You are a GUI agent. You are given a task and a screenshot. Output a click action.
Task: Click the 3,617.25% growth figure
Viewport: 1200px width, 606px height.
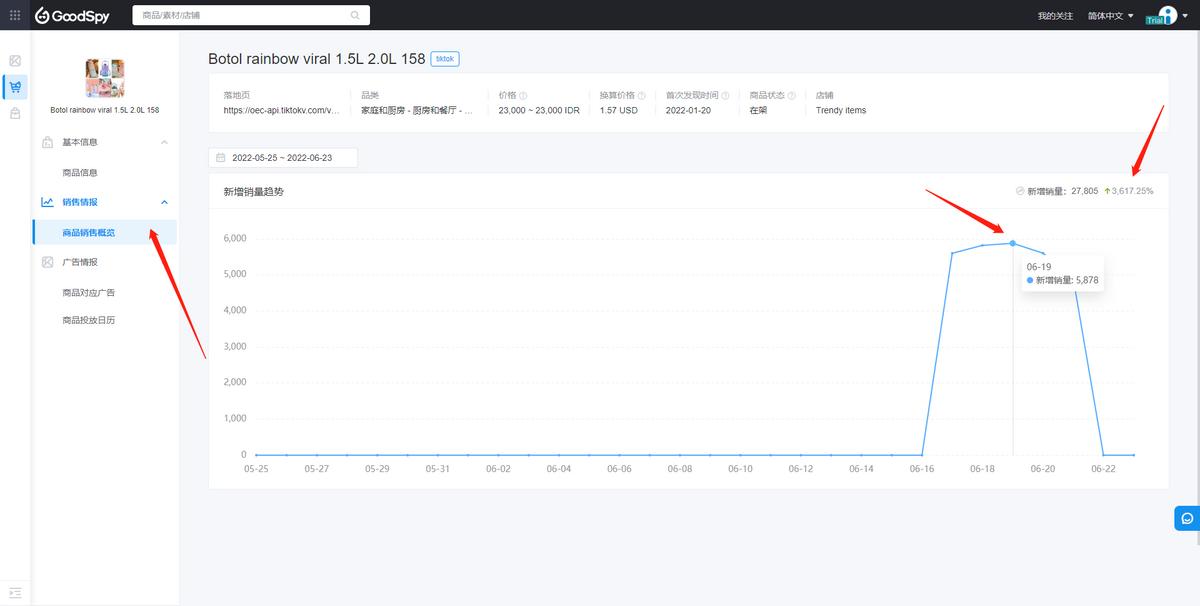tap(1128, 190)
